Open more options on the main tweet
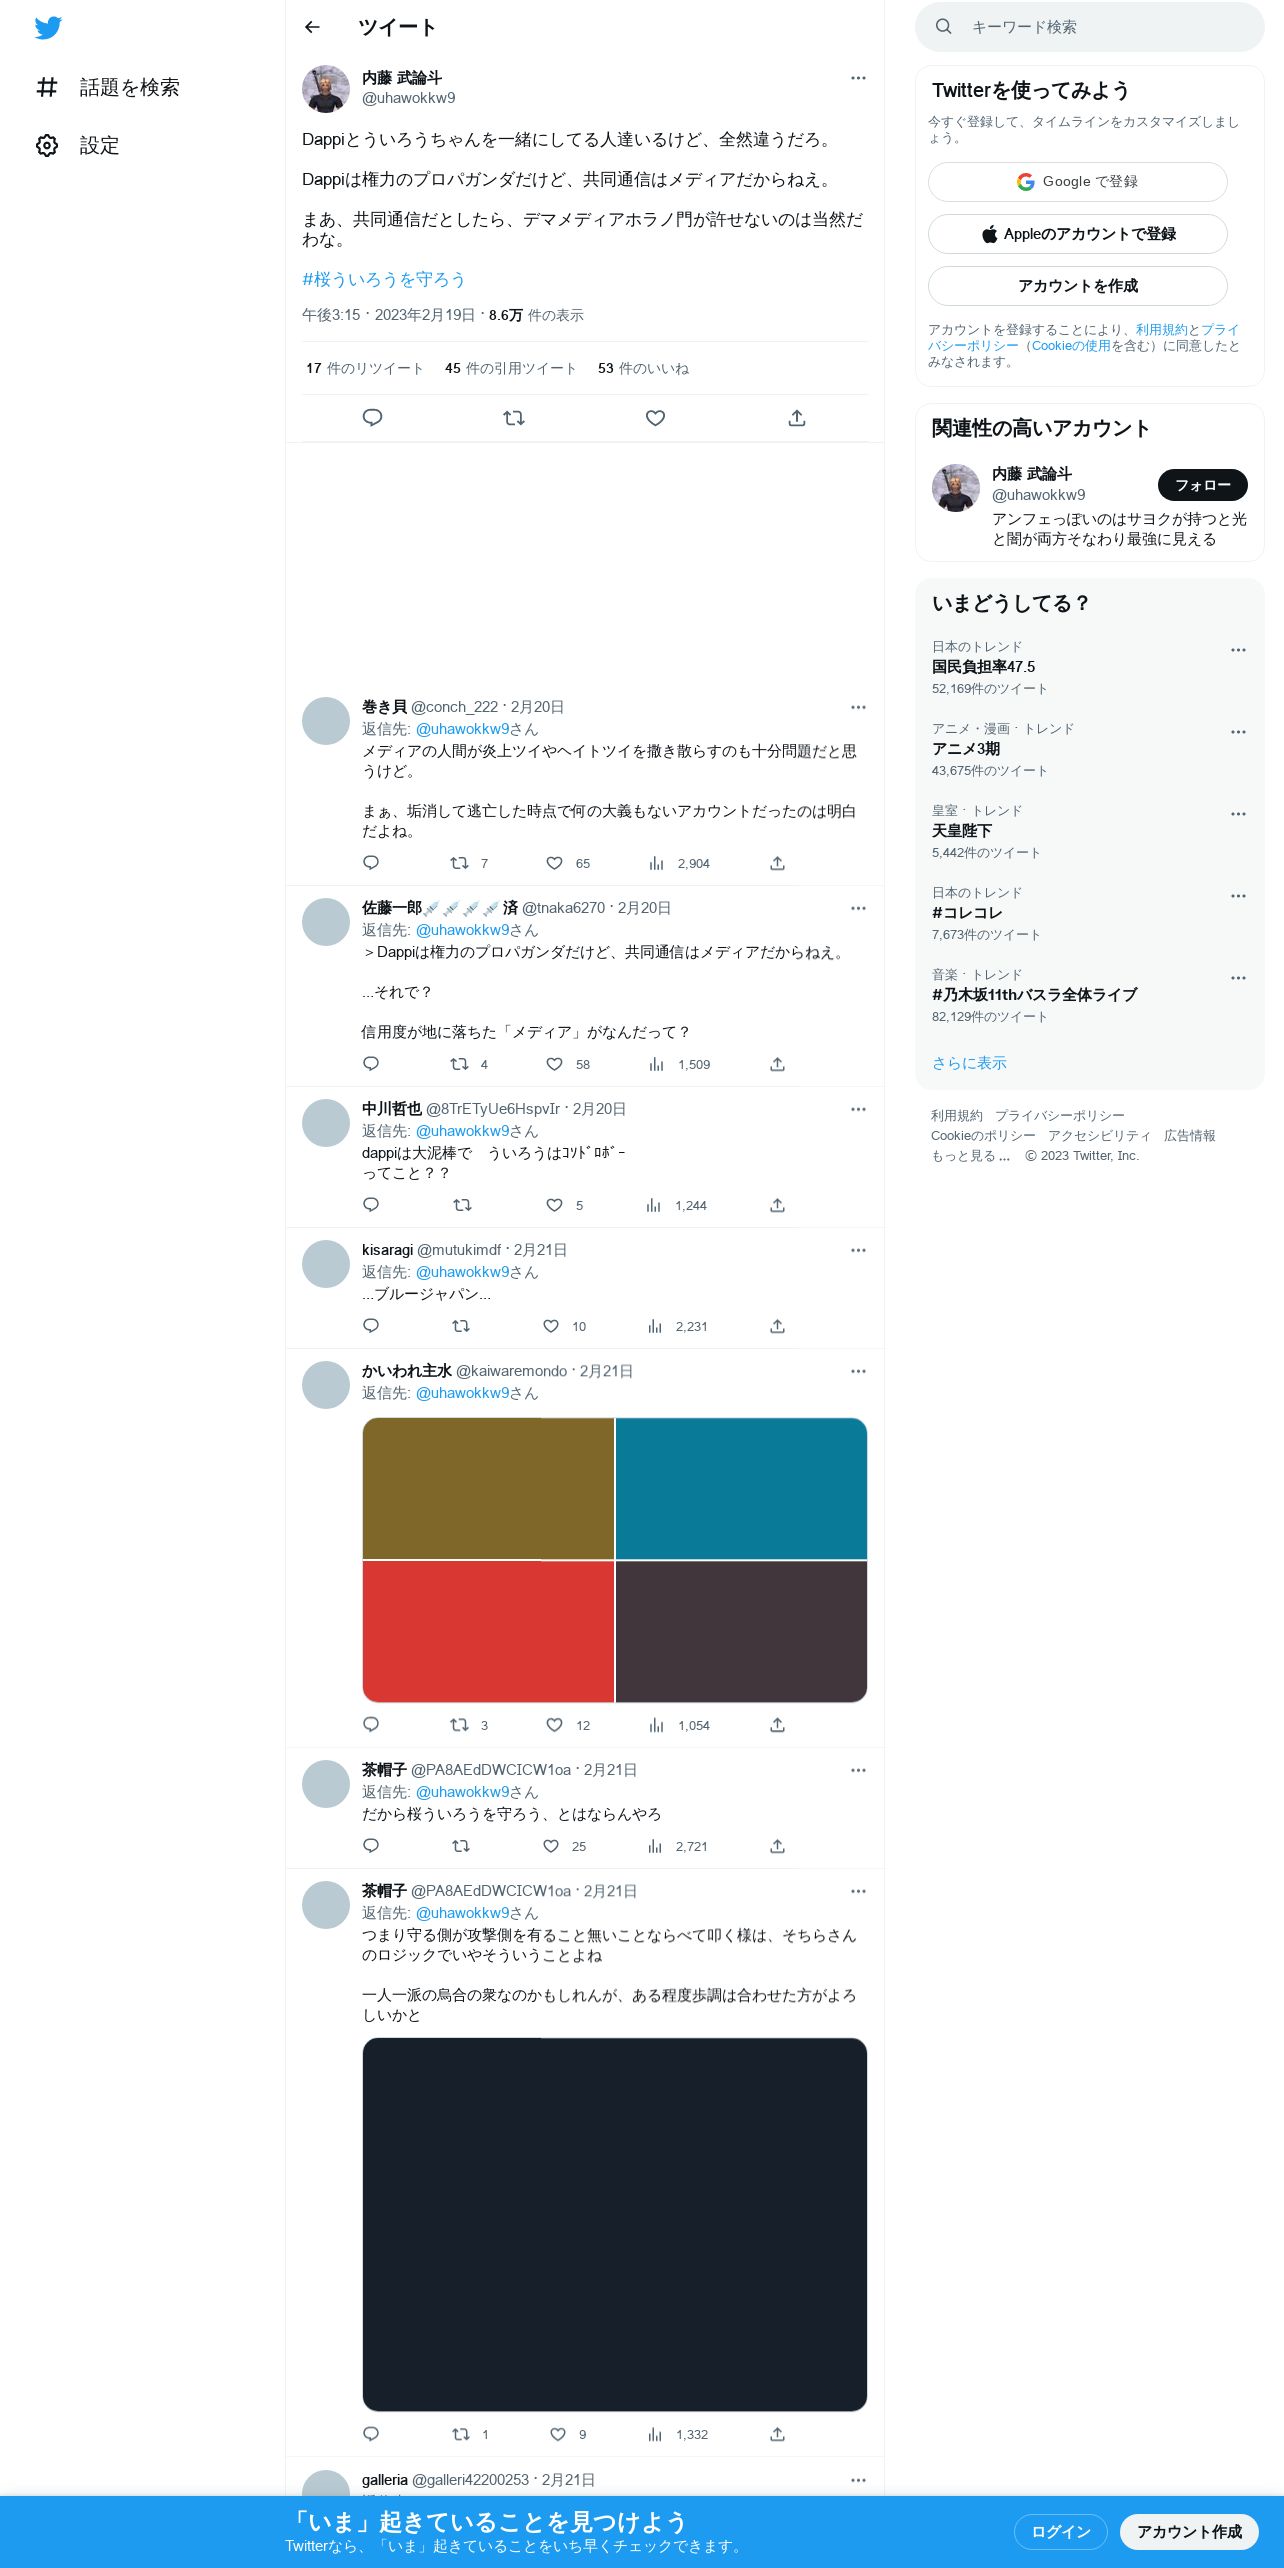Screen dimensions: 1284x2568 point(858,78)
